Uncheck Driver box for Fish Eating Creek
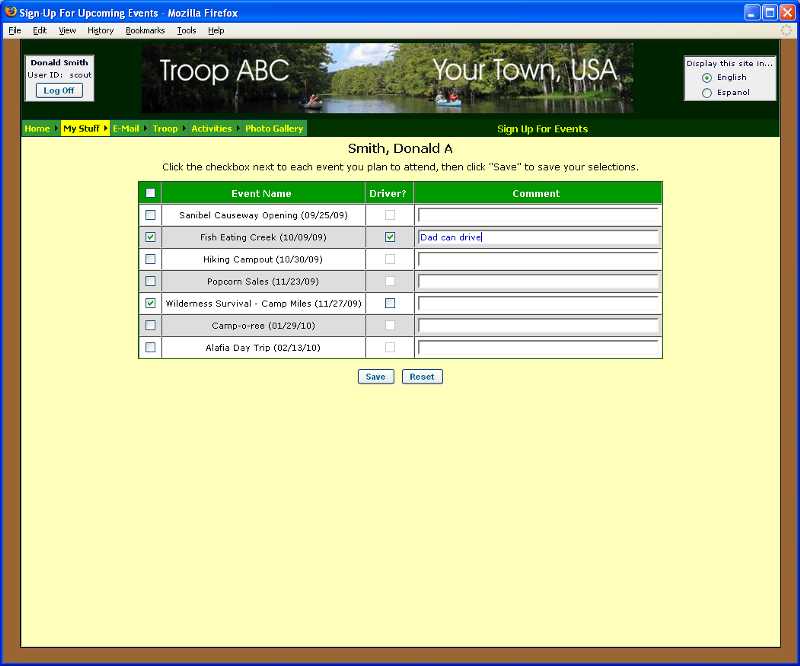This screenshot has width=800, height=666. coord(390,237)
